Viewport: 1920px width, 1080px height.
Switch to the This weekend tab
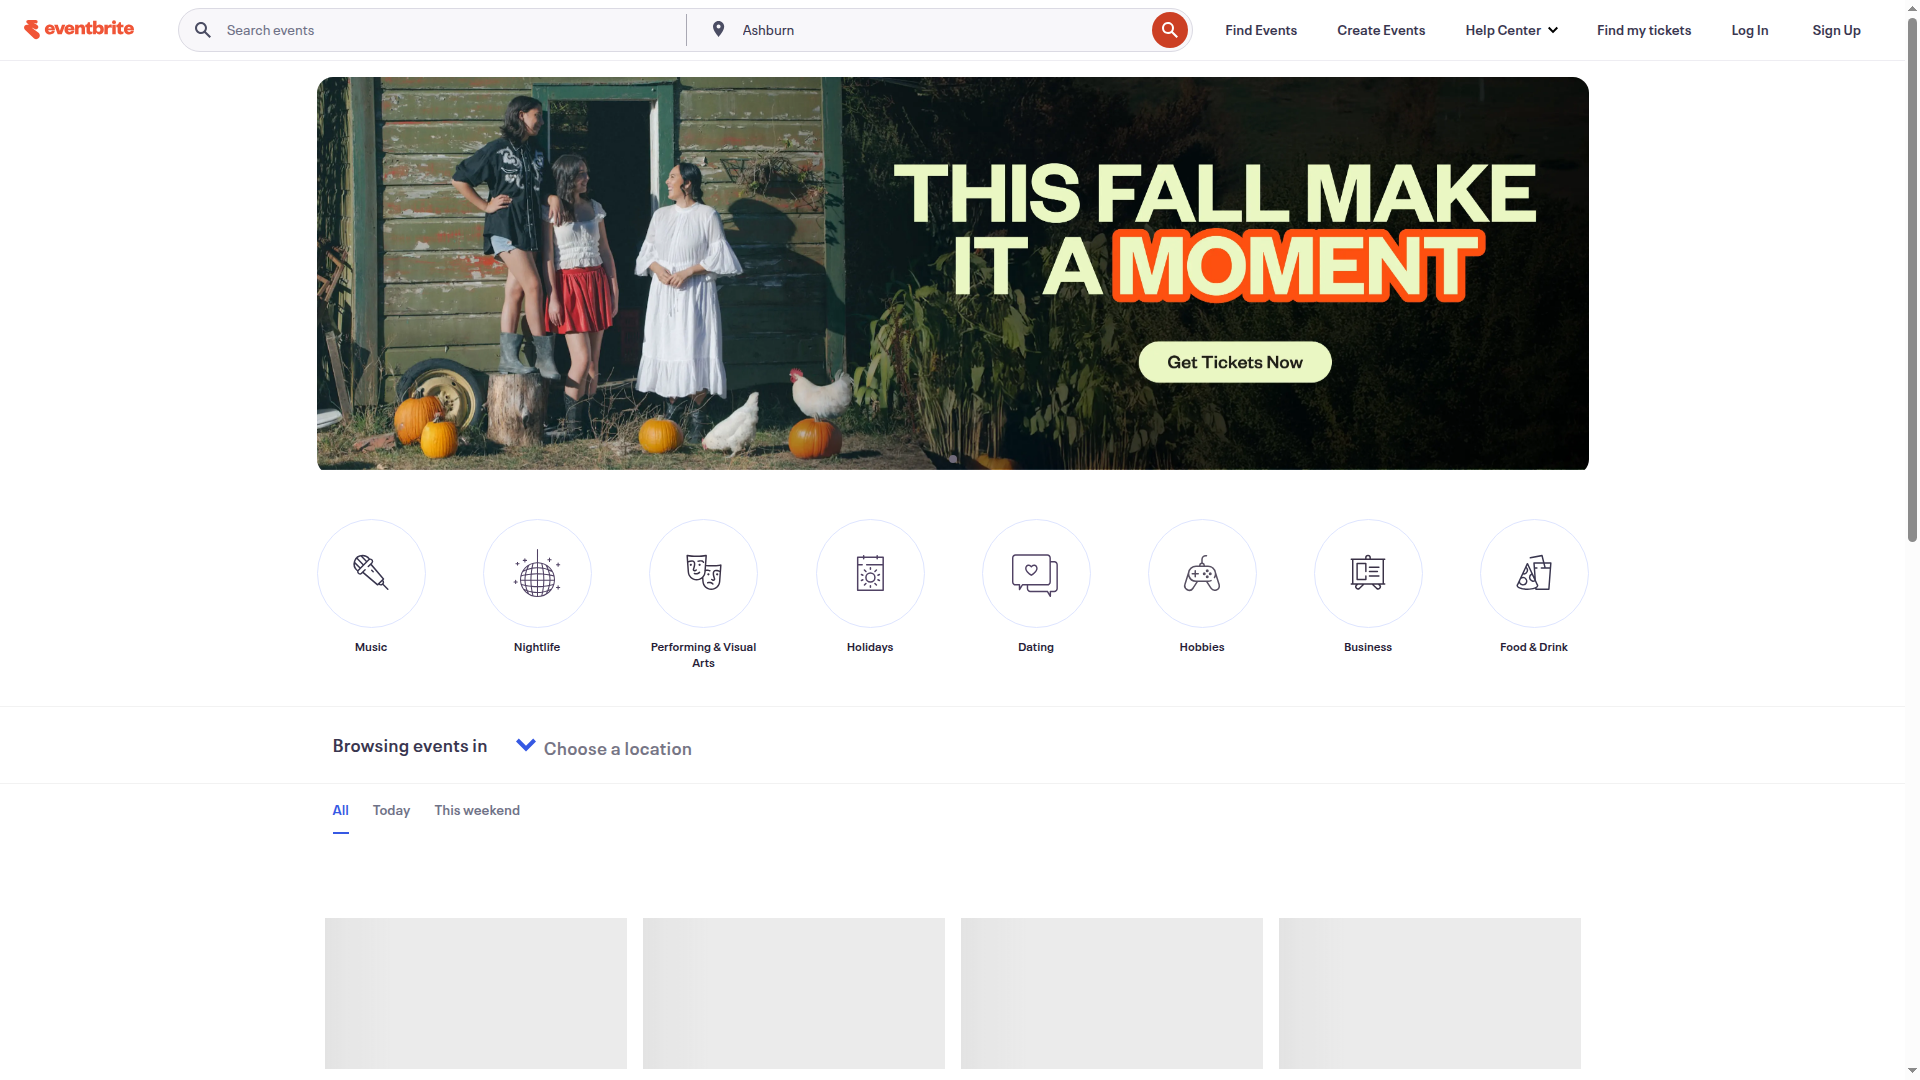pyautogui.click(x=476, y=810)
